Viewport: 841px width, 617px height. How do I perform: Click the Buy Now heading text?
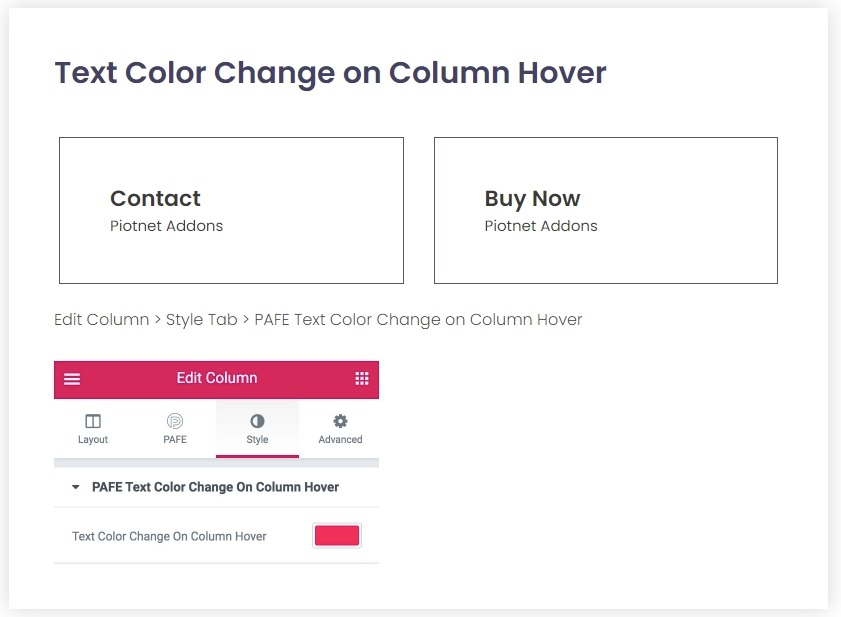tap(532, 198)
